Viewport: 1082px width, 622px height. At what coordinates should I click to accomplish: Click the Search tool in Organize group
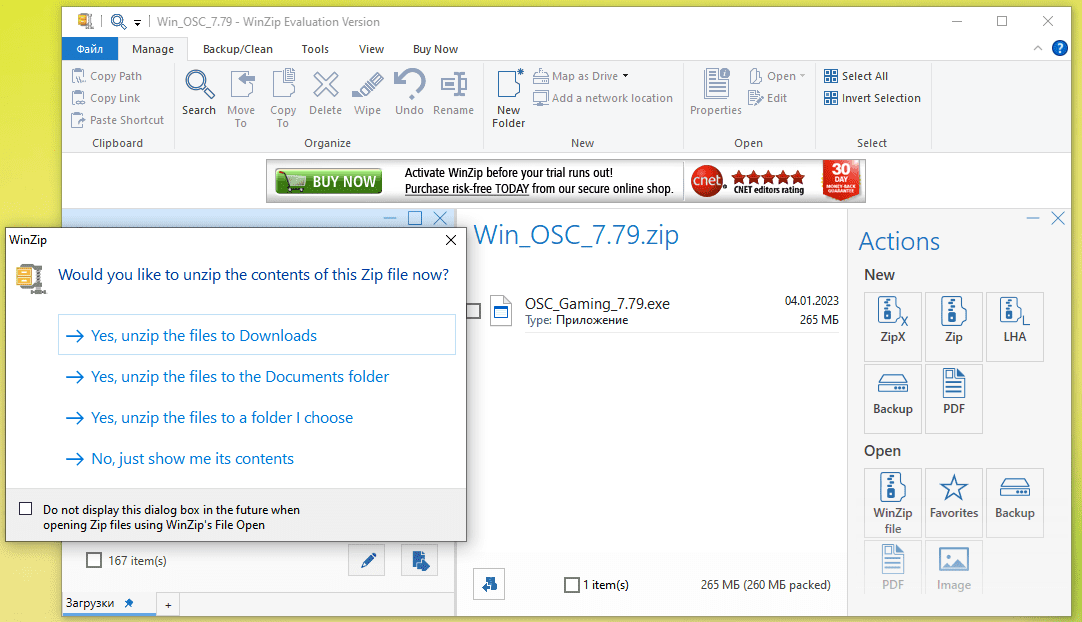[x=199, y=93]
